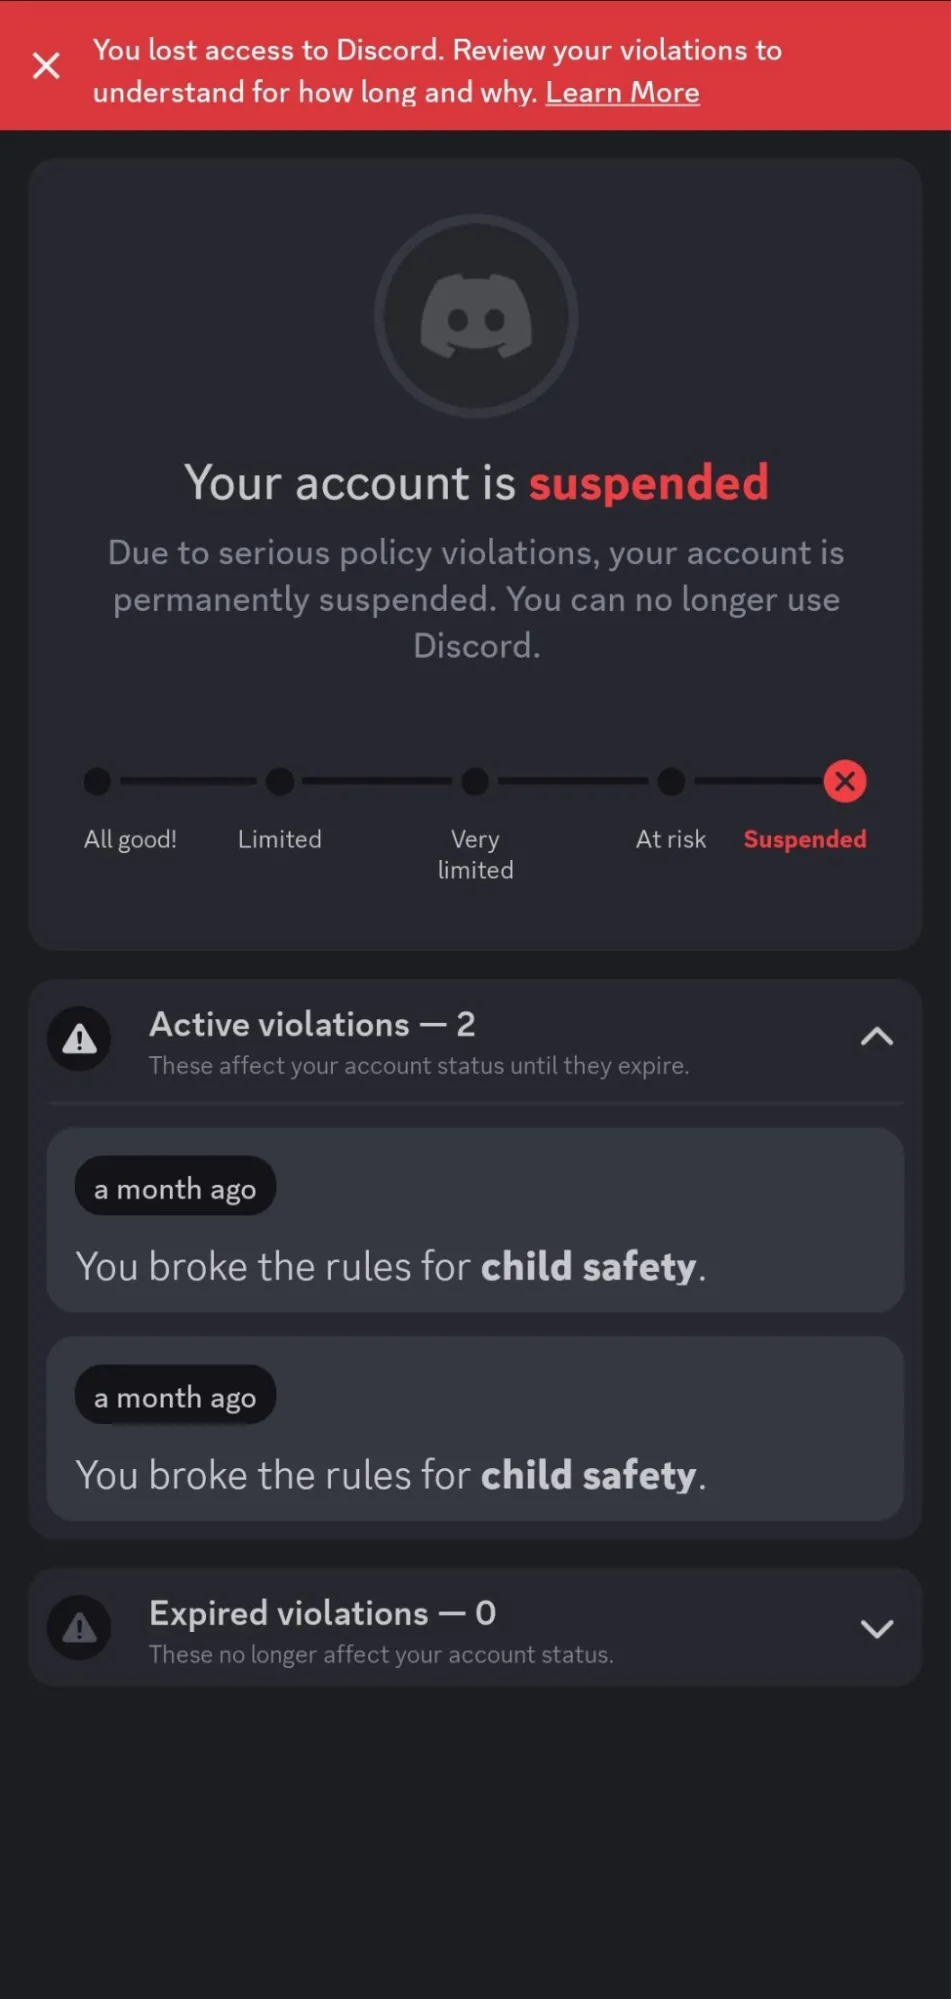951x1999 pixels.
Task: Click the At risk status dot
Action: point(671,781)
